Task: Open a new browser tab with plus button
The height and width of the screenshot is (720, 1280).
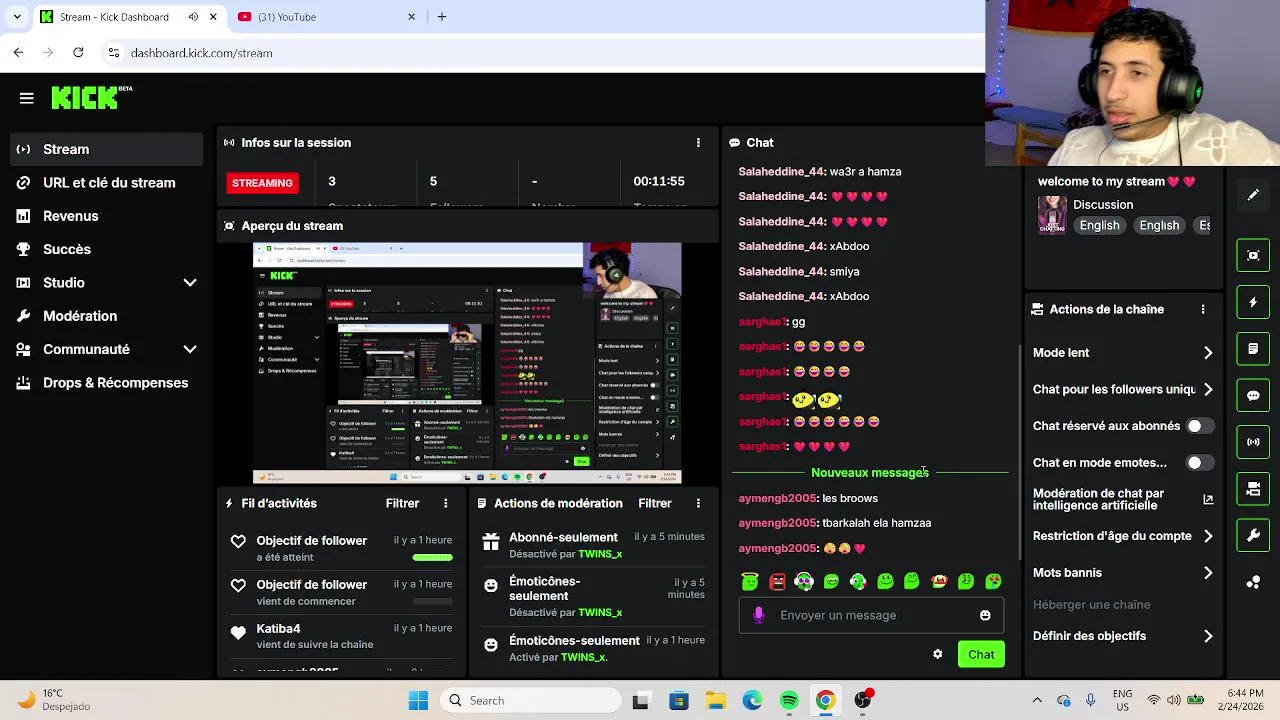Action: (x=442, y=17)
